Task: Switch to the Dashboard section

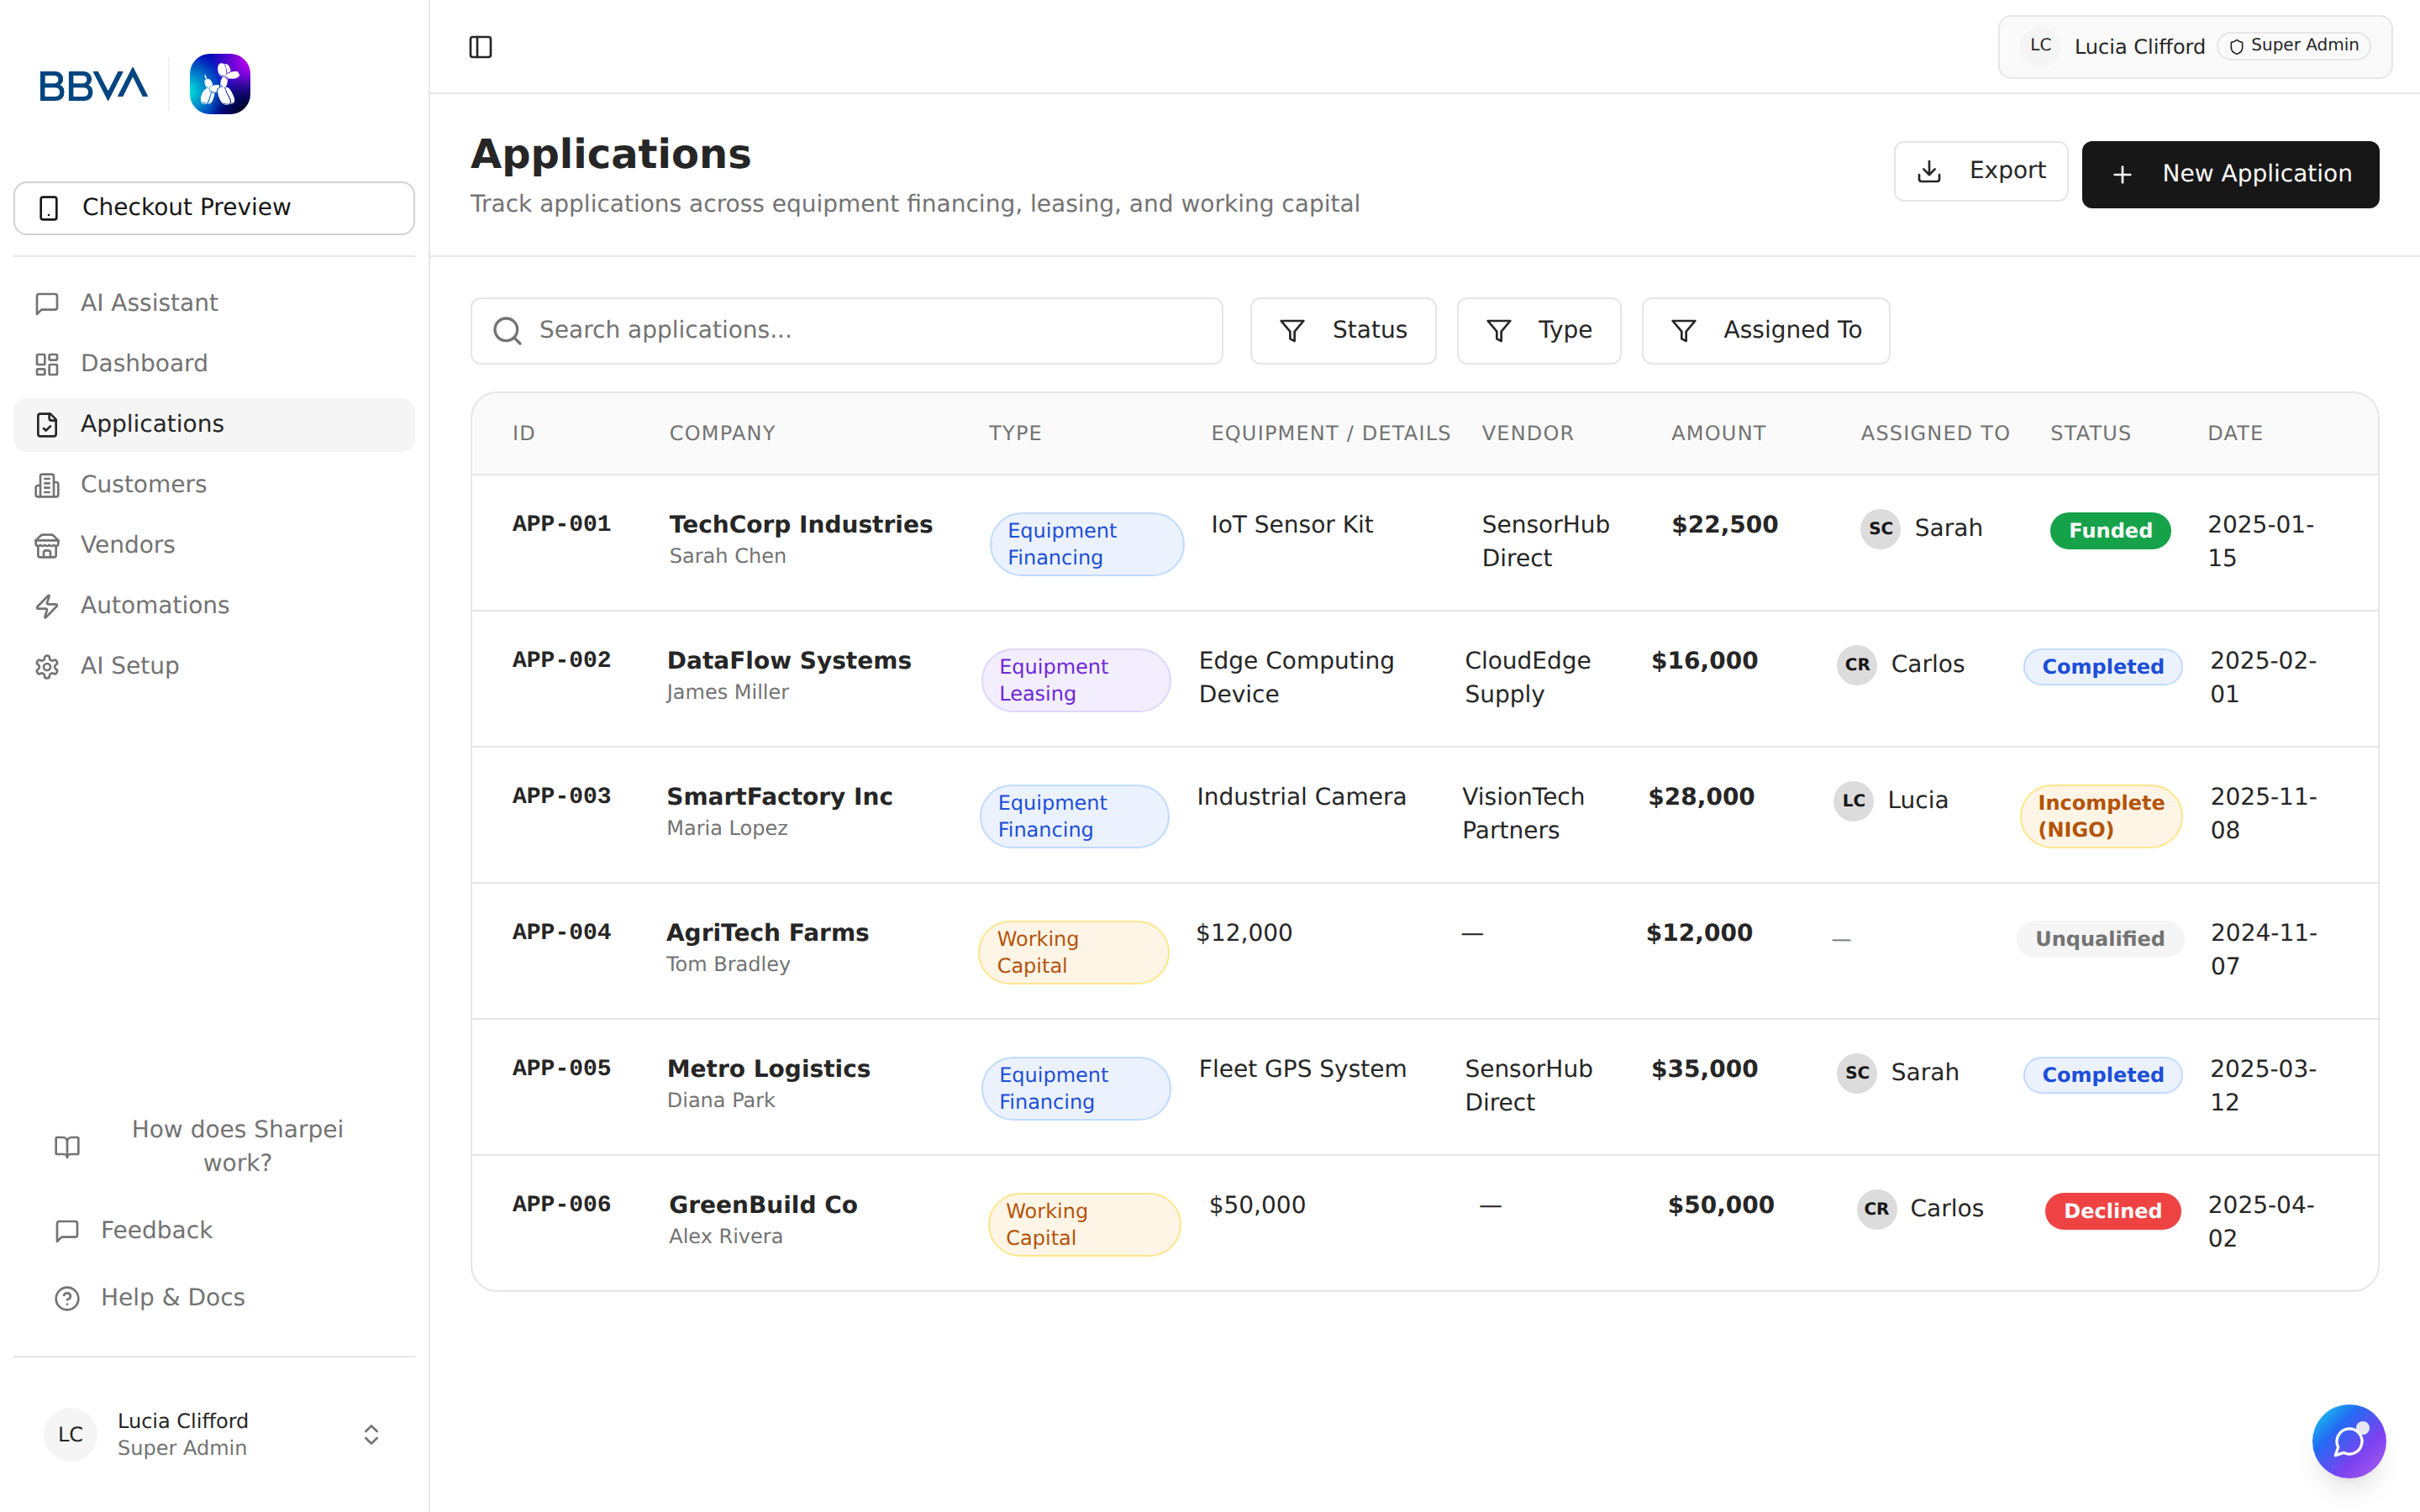Action: point(143,363)
